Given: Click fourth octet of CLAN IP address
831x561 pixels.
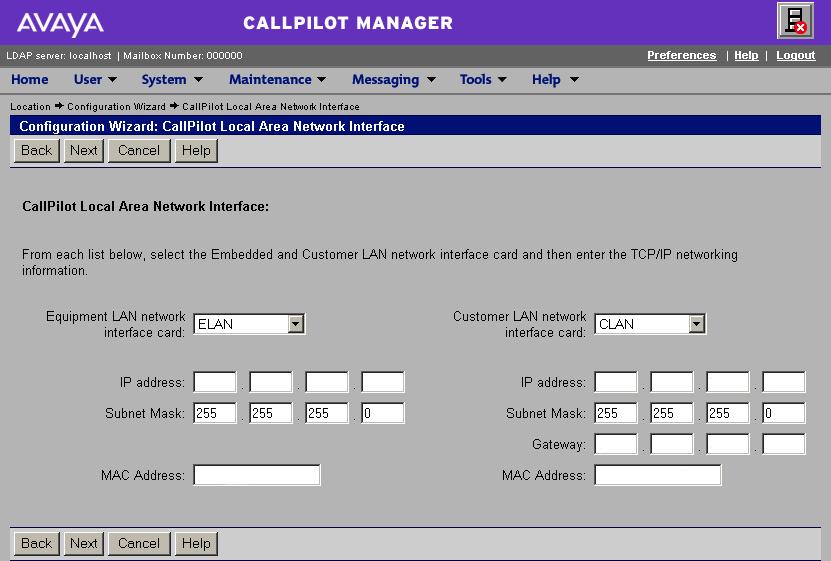Looking at the screenshot, I should click(x=784, y=382).
